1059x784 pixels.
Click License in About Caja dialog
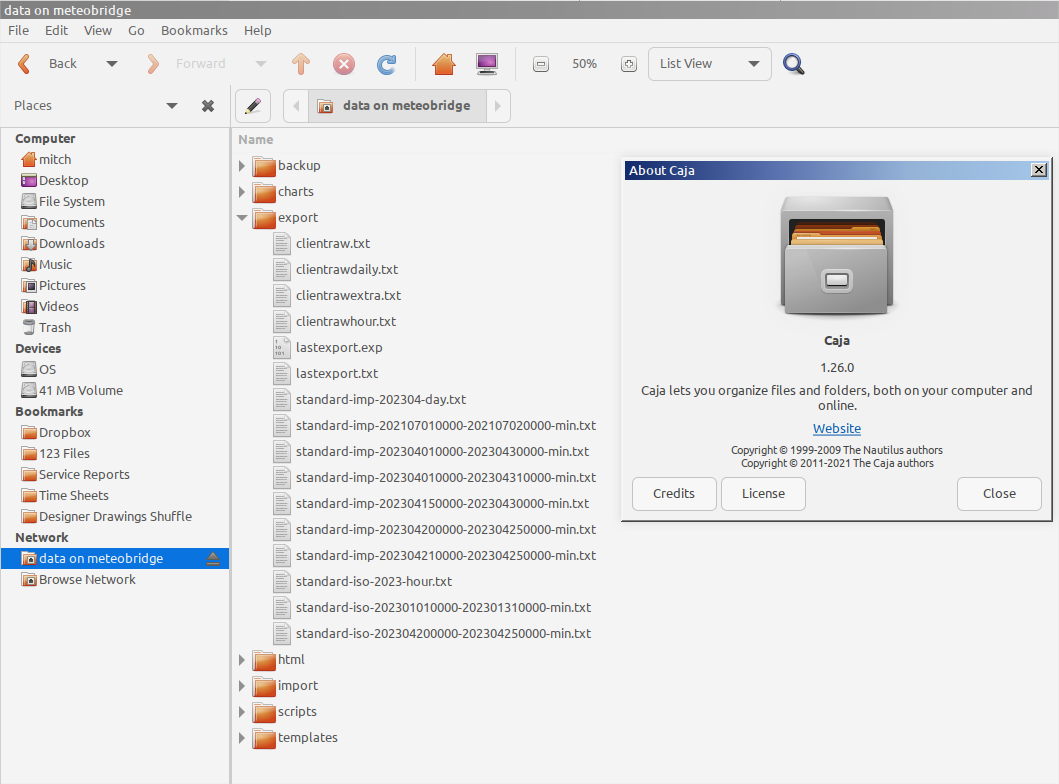pos(763,494)
